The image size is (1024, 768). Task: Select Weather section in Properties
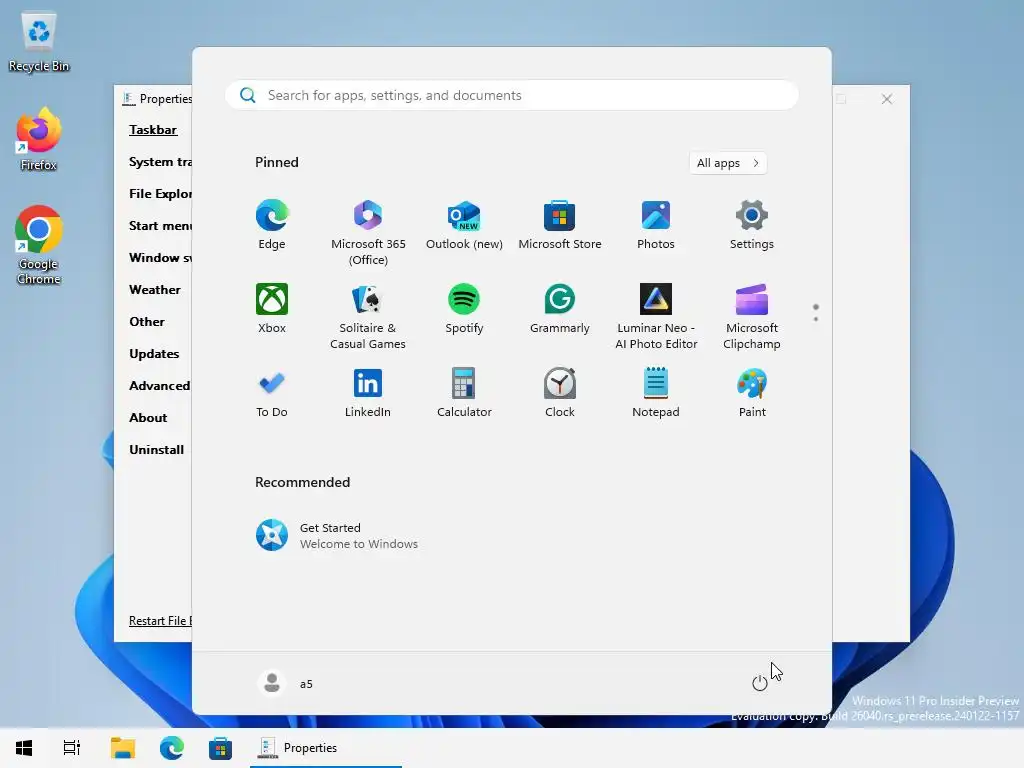[155, 289]
